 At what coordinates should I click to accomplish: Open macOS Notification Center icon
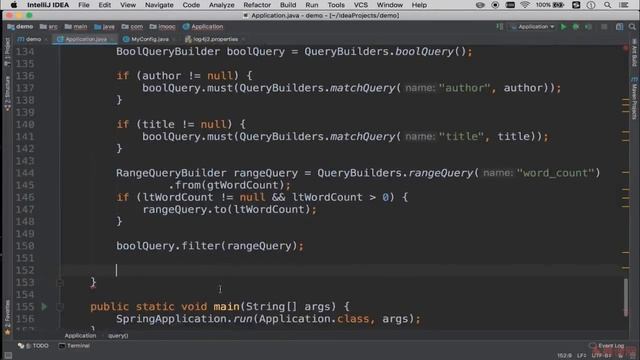click(x=624, y=5)
